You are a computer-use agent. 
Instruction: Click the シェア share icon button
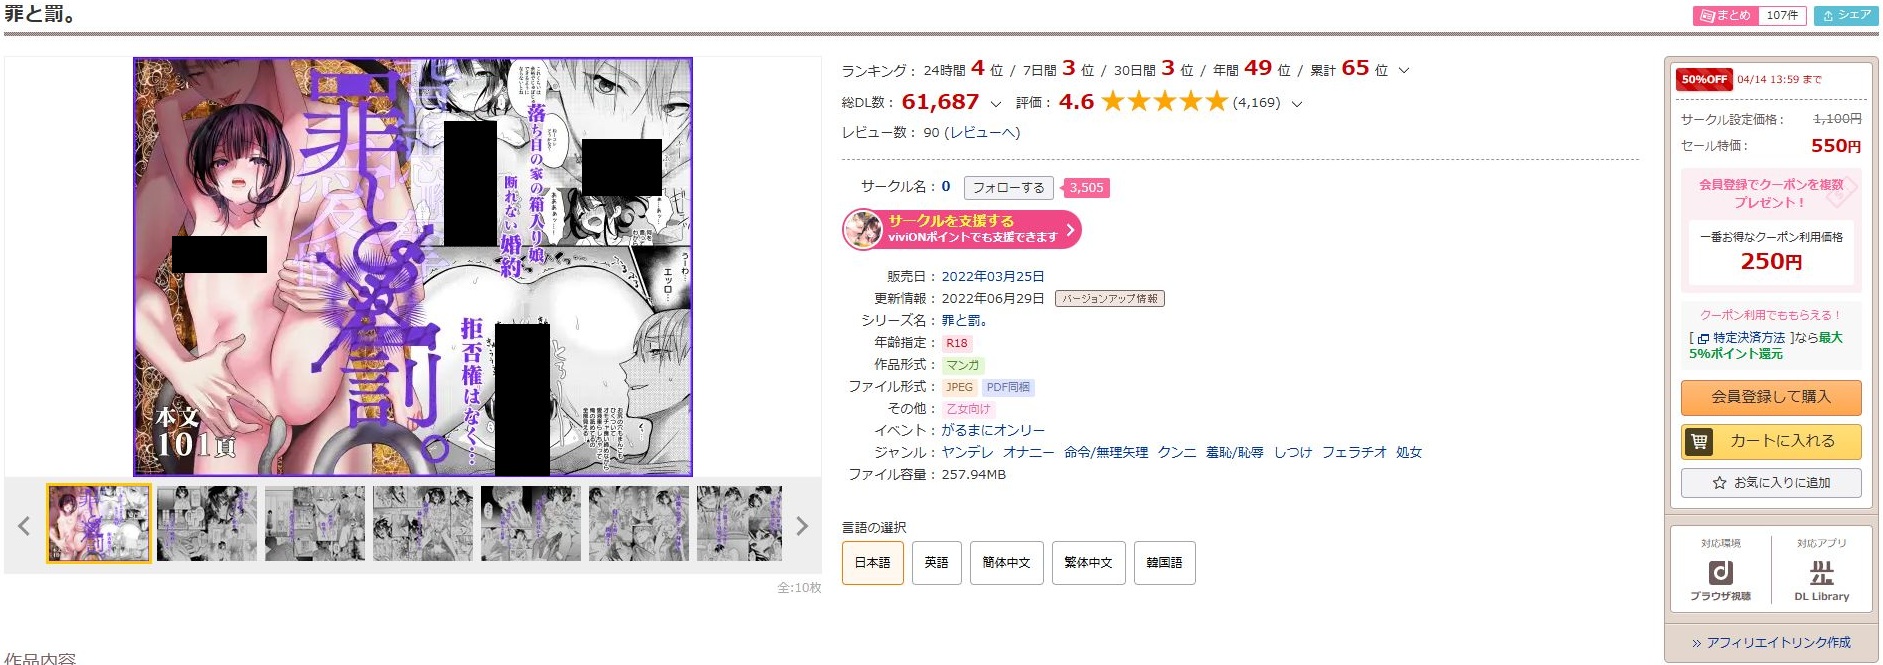point(1846,15)
